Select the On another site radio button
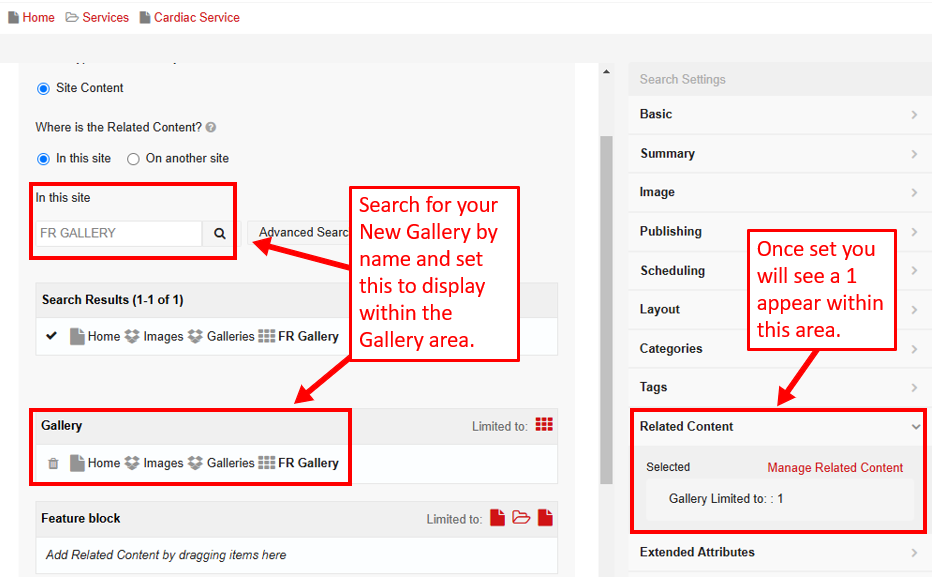 133,159
